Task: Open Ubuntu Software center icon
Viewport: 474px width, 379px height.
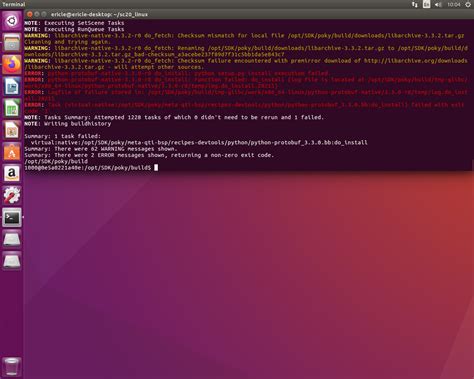Action: 12,152
